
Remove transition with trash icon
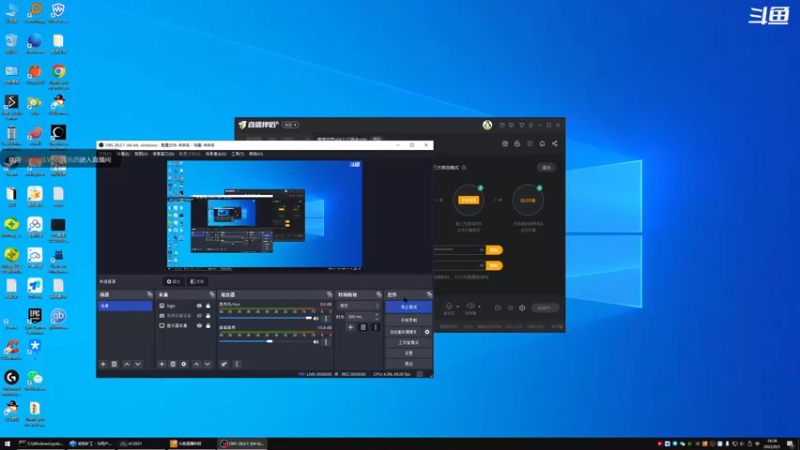[363, 328]
